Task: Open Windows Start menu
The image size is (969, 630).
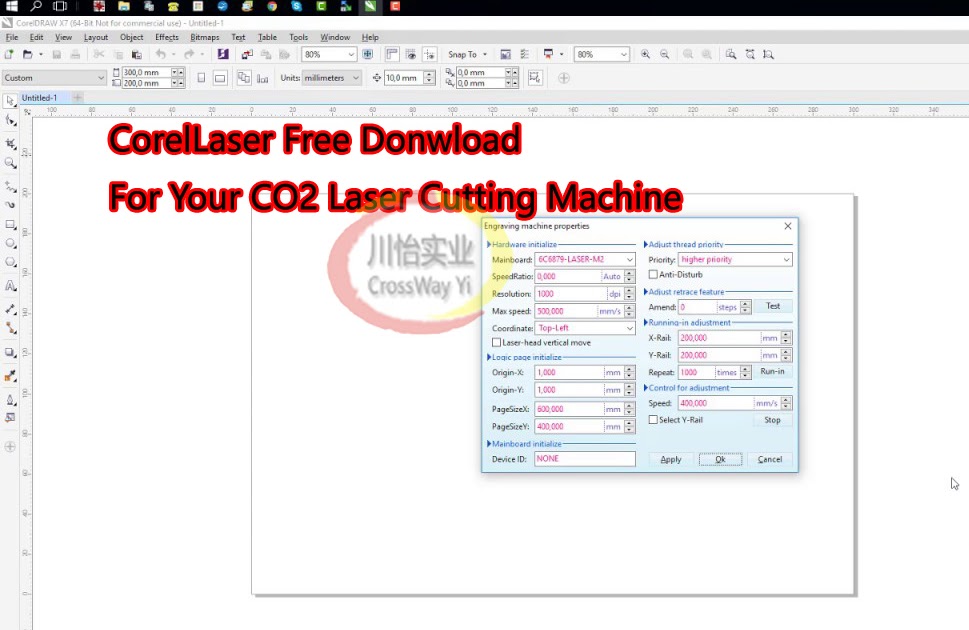Action: 11,6
